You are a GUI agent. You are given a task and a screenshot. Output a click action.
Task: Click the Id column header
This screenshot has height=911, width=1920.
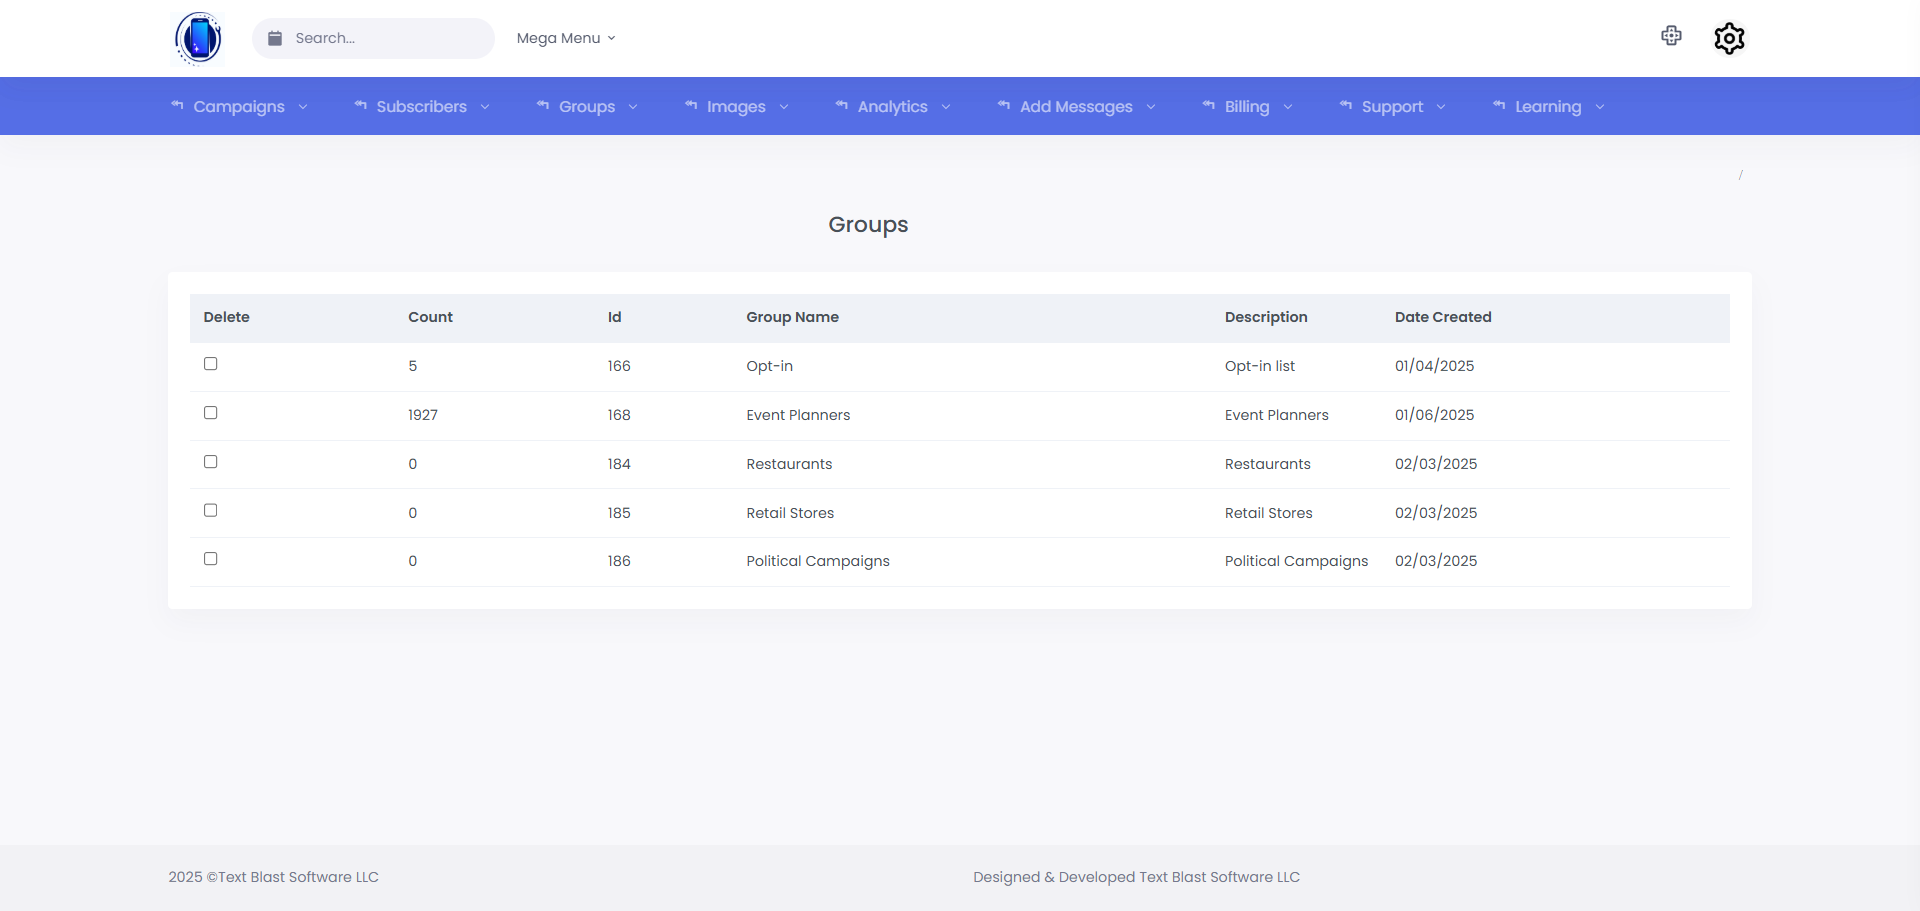tap(614, 317)
